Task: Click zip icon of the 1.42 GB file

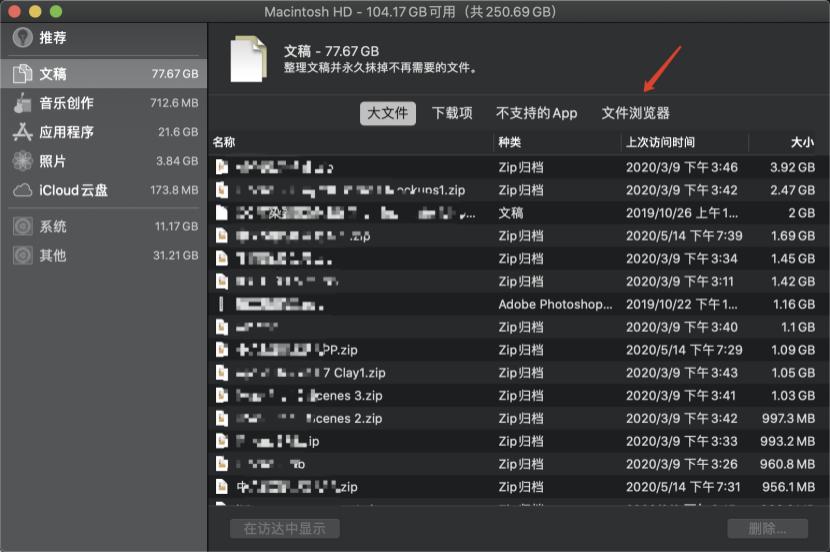Action: pos(222,281)
